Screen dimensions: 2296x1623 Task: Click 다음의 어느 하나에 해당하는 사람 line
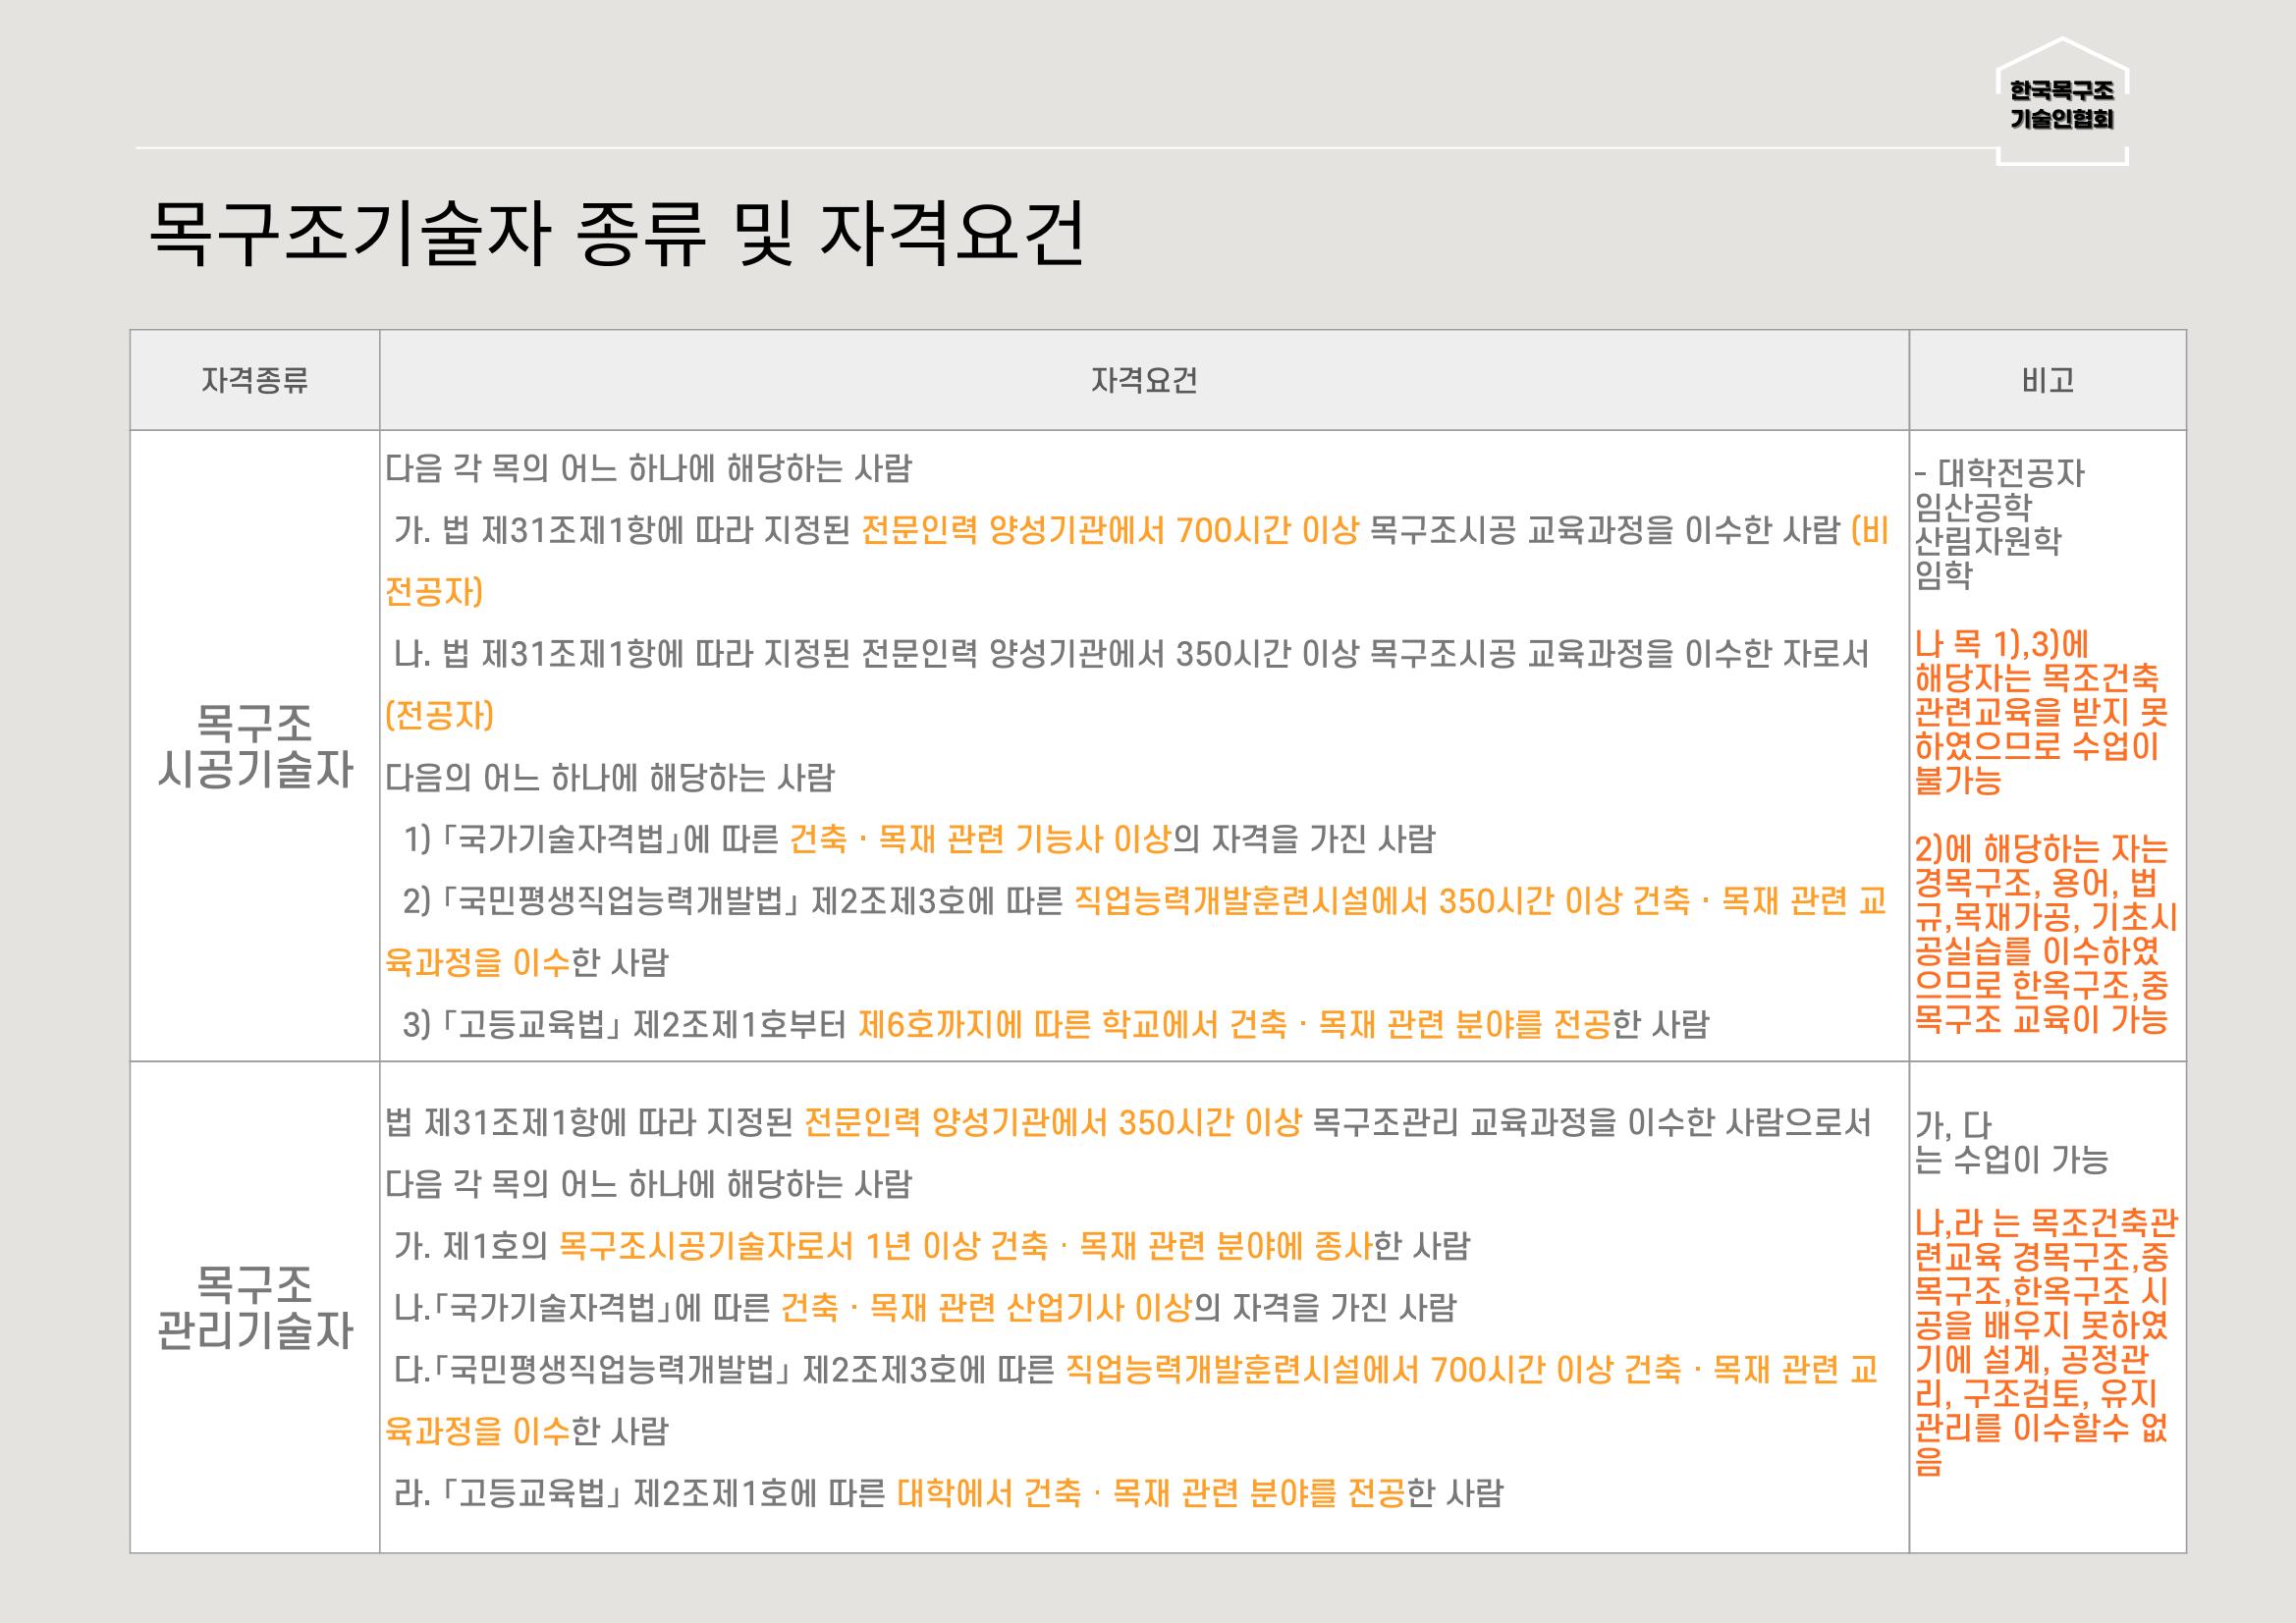(x=610, y=777)
